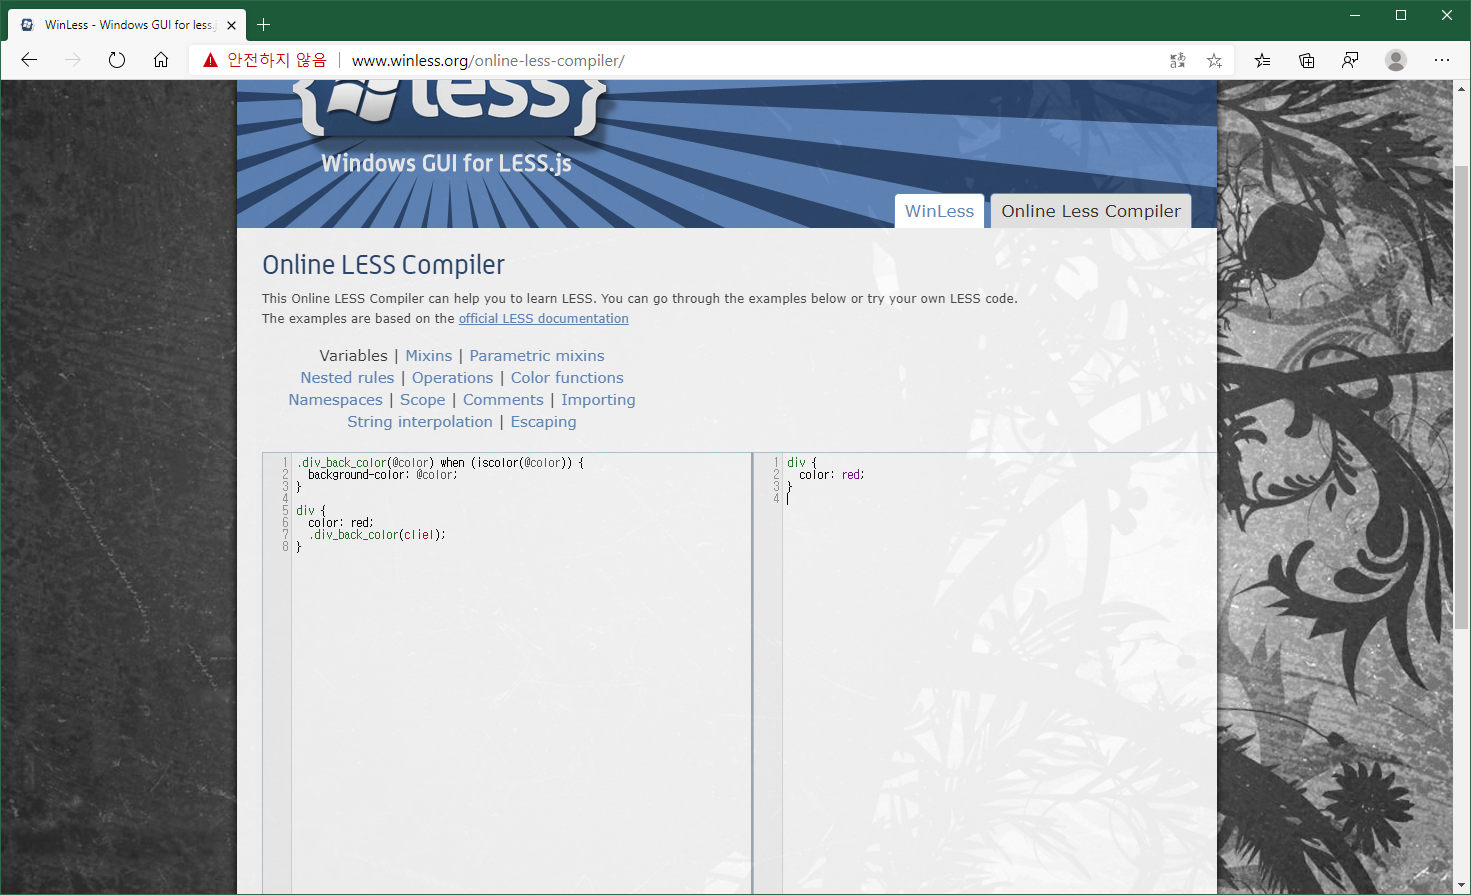Click the not secure warning icon
The width and height of the screenshot is (1471, 895).
pyautogui.click(x=210, y=60)
